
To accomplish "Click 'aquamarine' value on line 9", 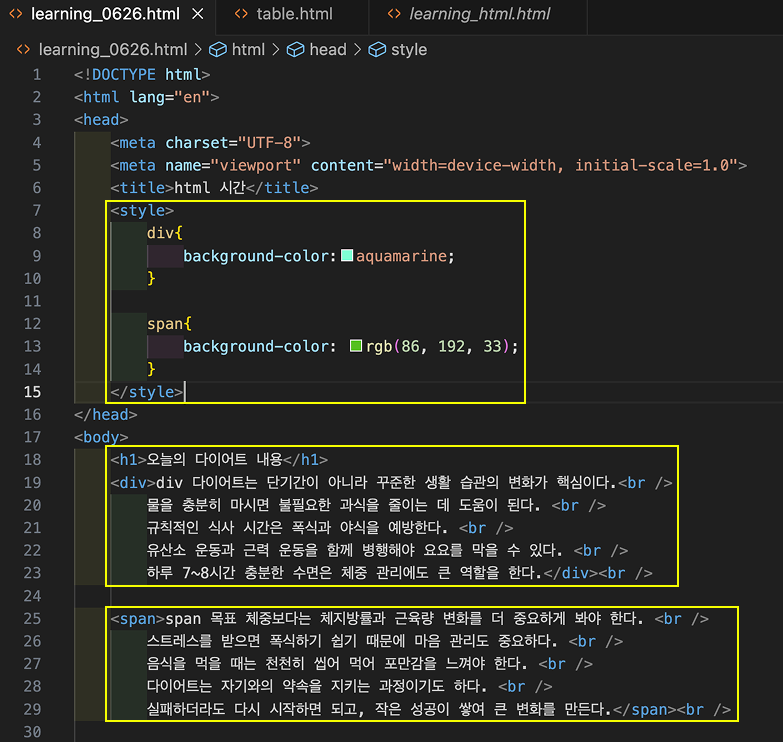I will coord(401,256).
